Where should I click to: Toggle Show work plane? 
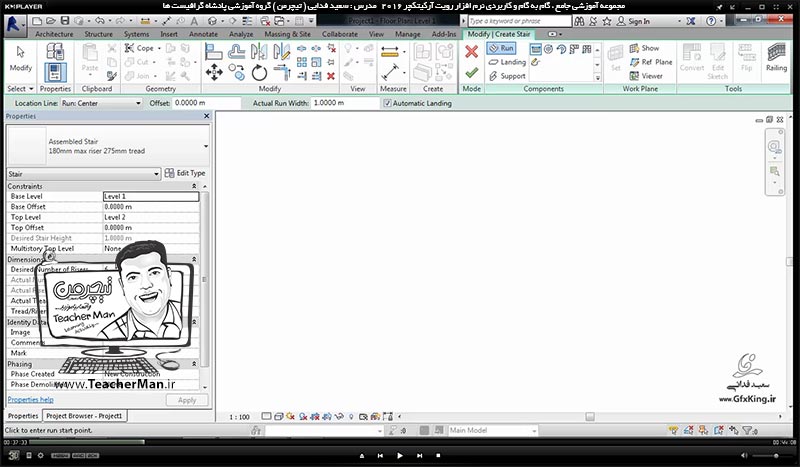point(644,48)
